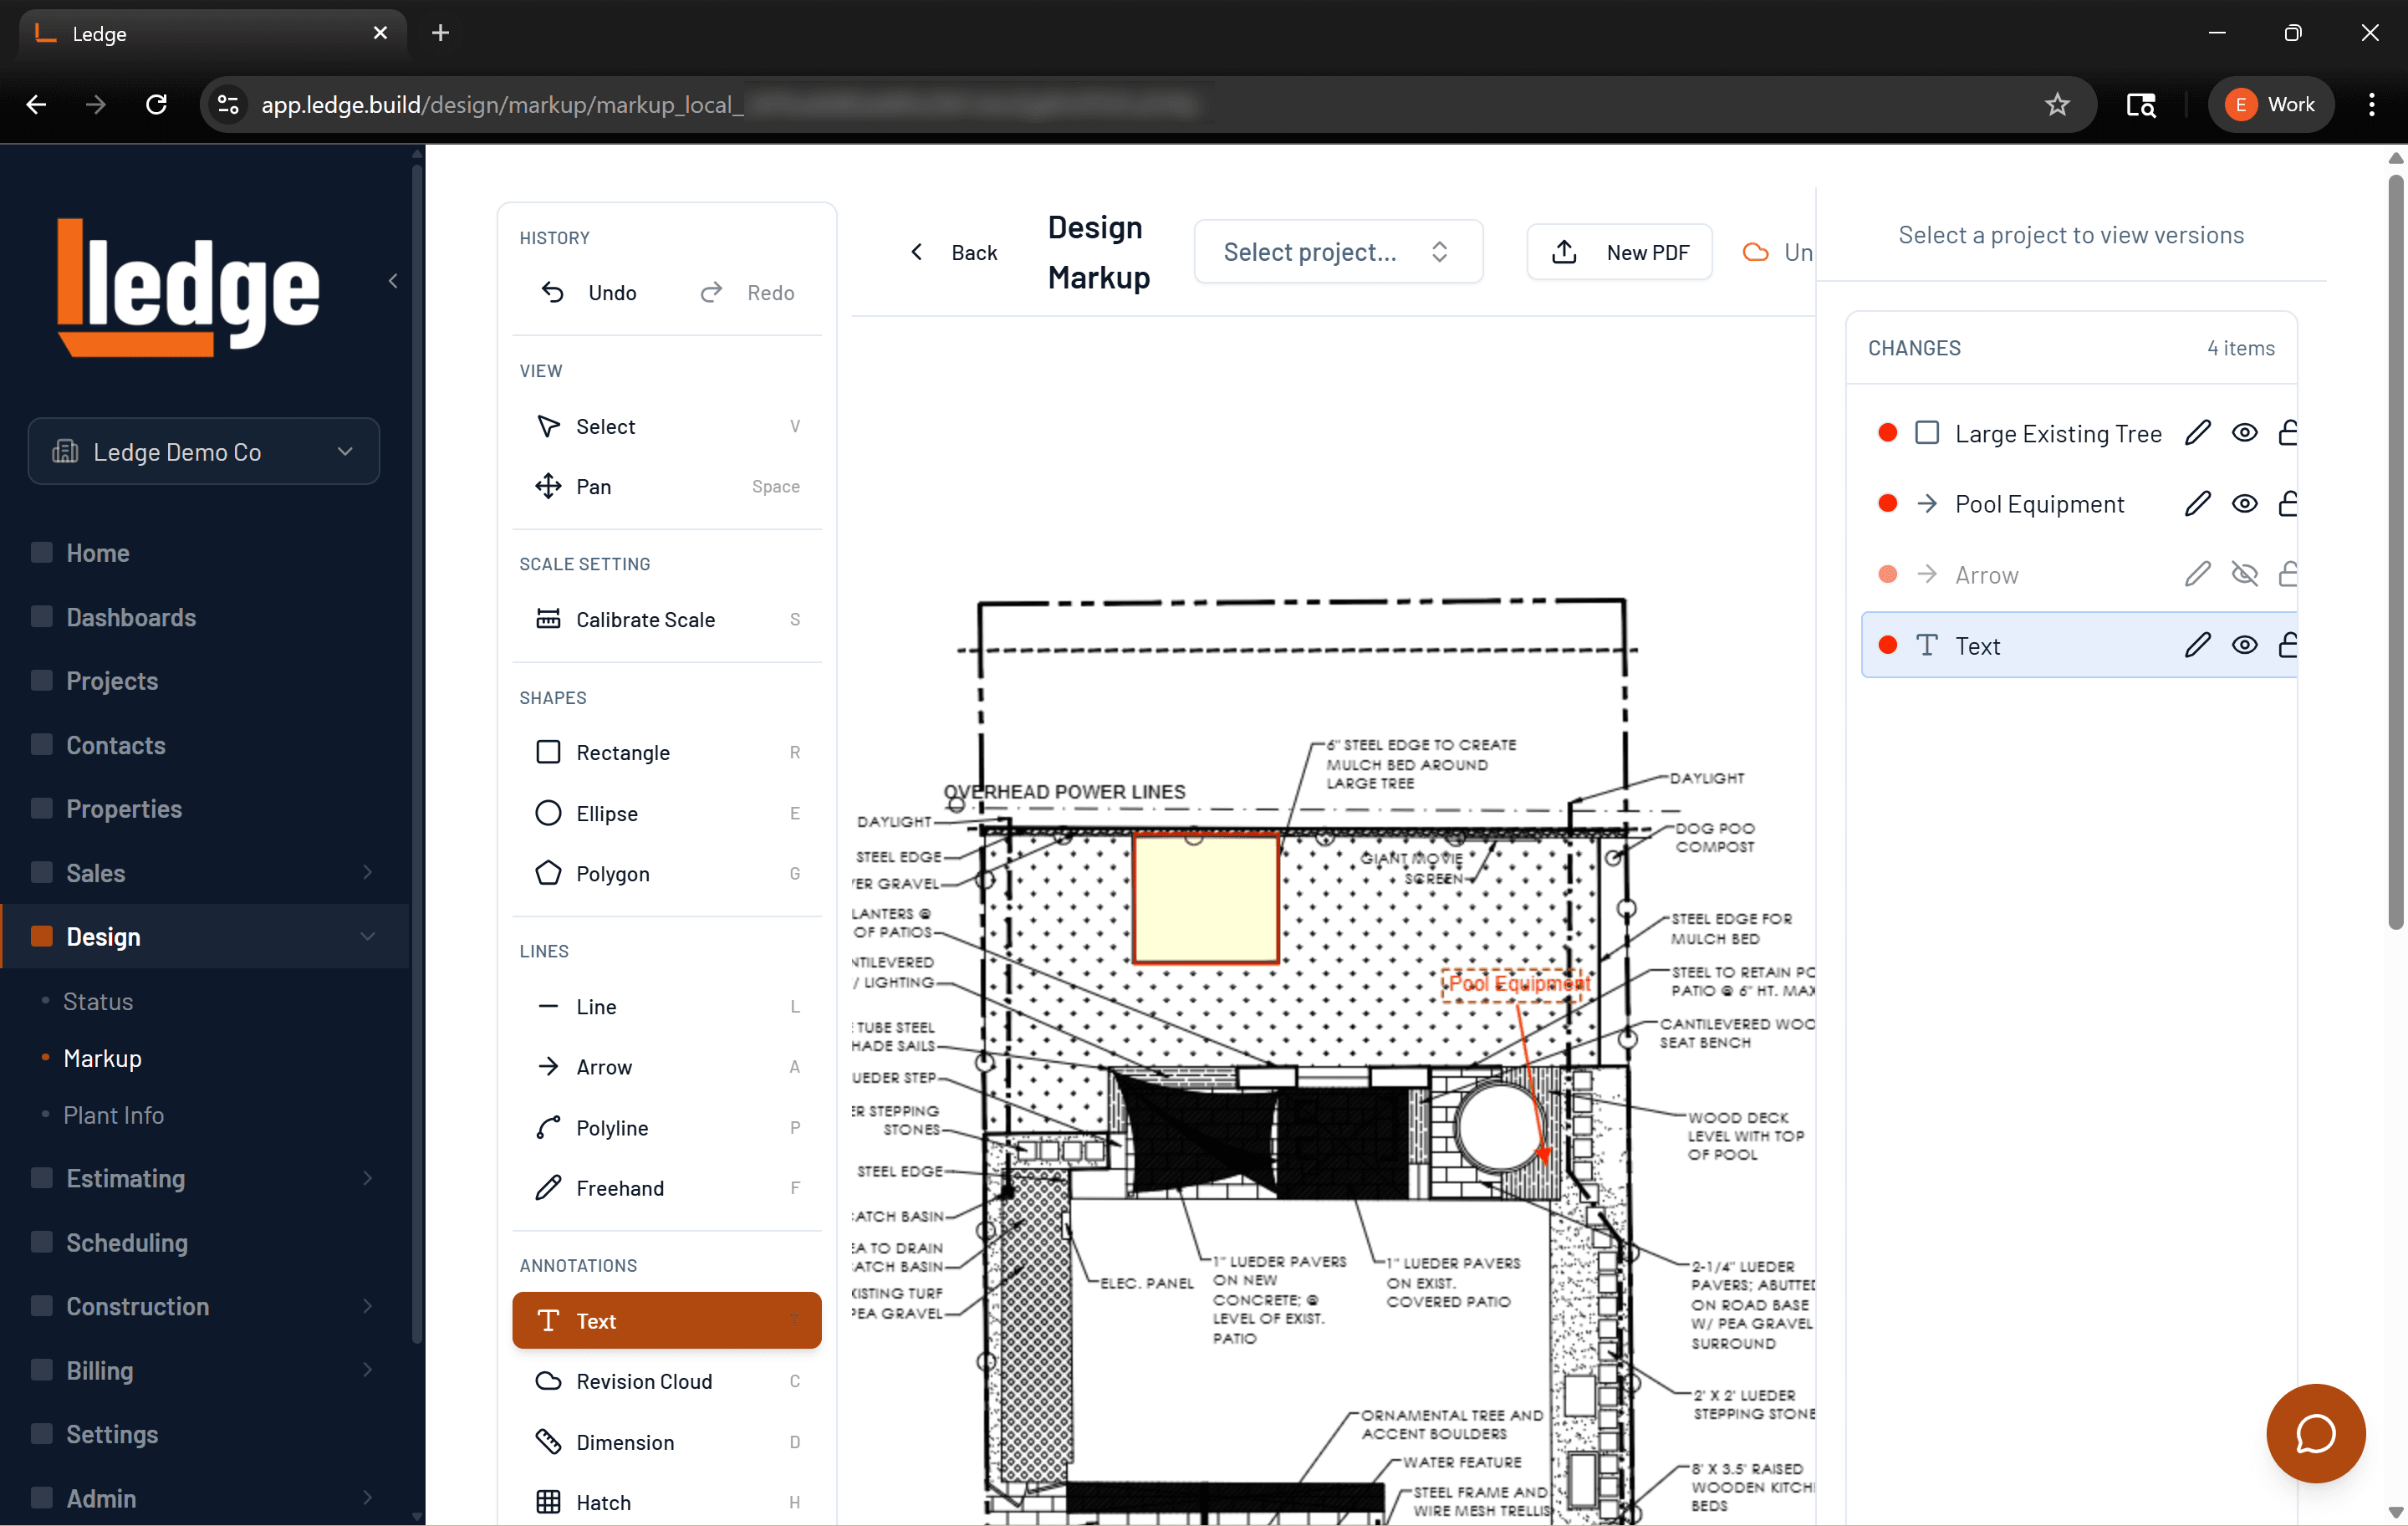Click the Redo button

tap(748, 292)
